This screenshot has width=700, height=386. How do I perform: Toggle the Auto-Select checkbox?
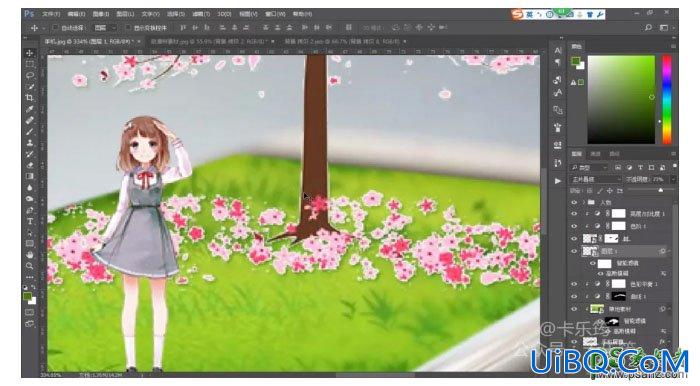(x=55, y=28)
